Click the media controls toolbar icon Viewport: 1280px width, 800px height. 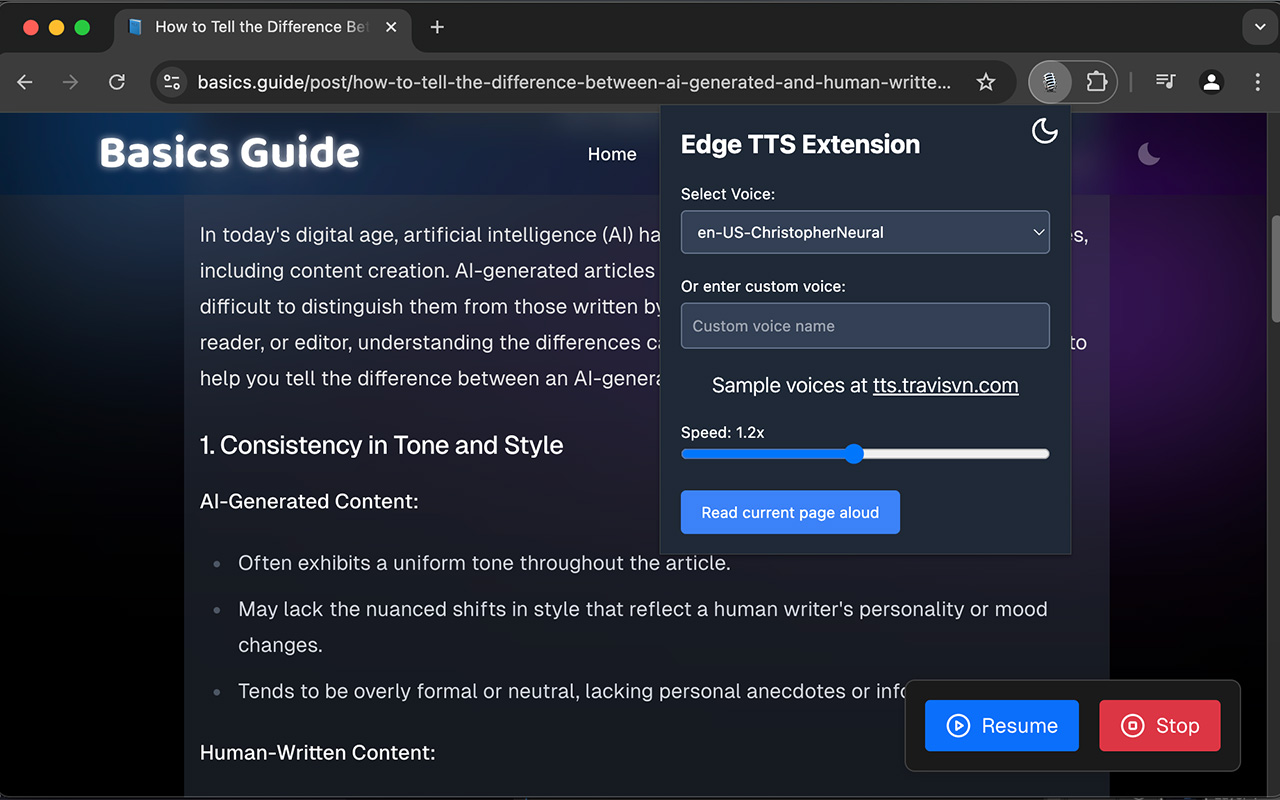[1165, 82]
